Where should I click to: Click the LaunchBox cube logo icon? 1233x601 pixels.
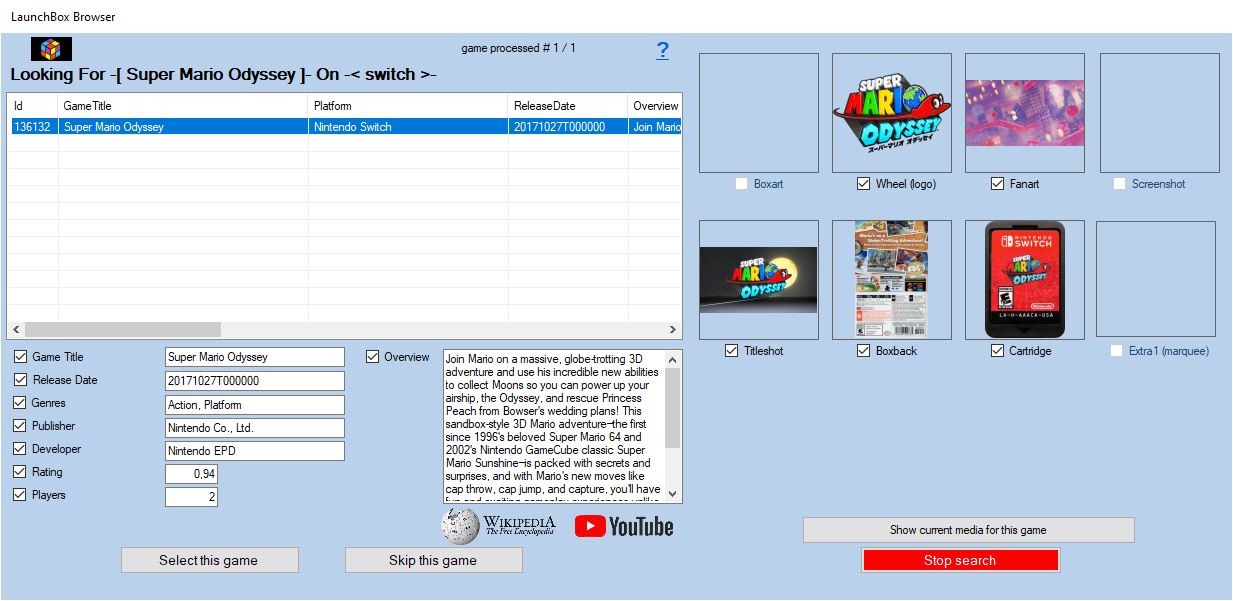(x=51, y=49)
